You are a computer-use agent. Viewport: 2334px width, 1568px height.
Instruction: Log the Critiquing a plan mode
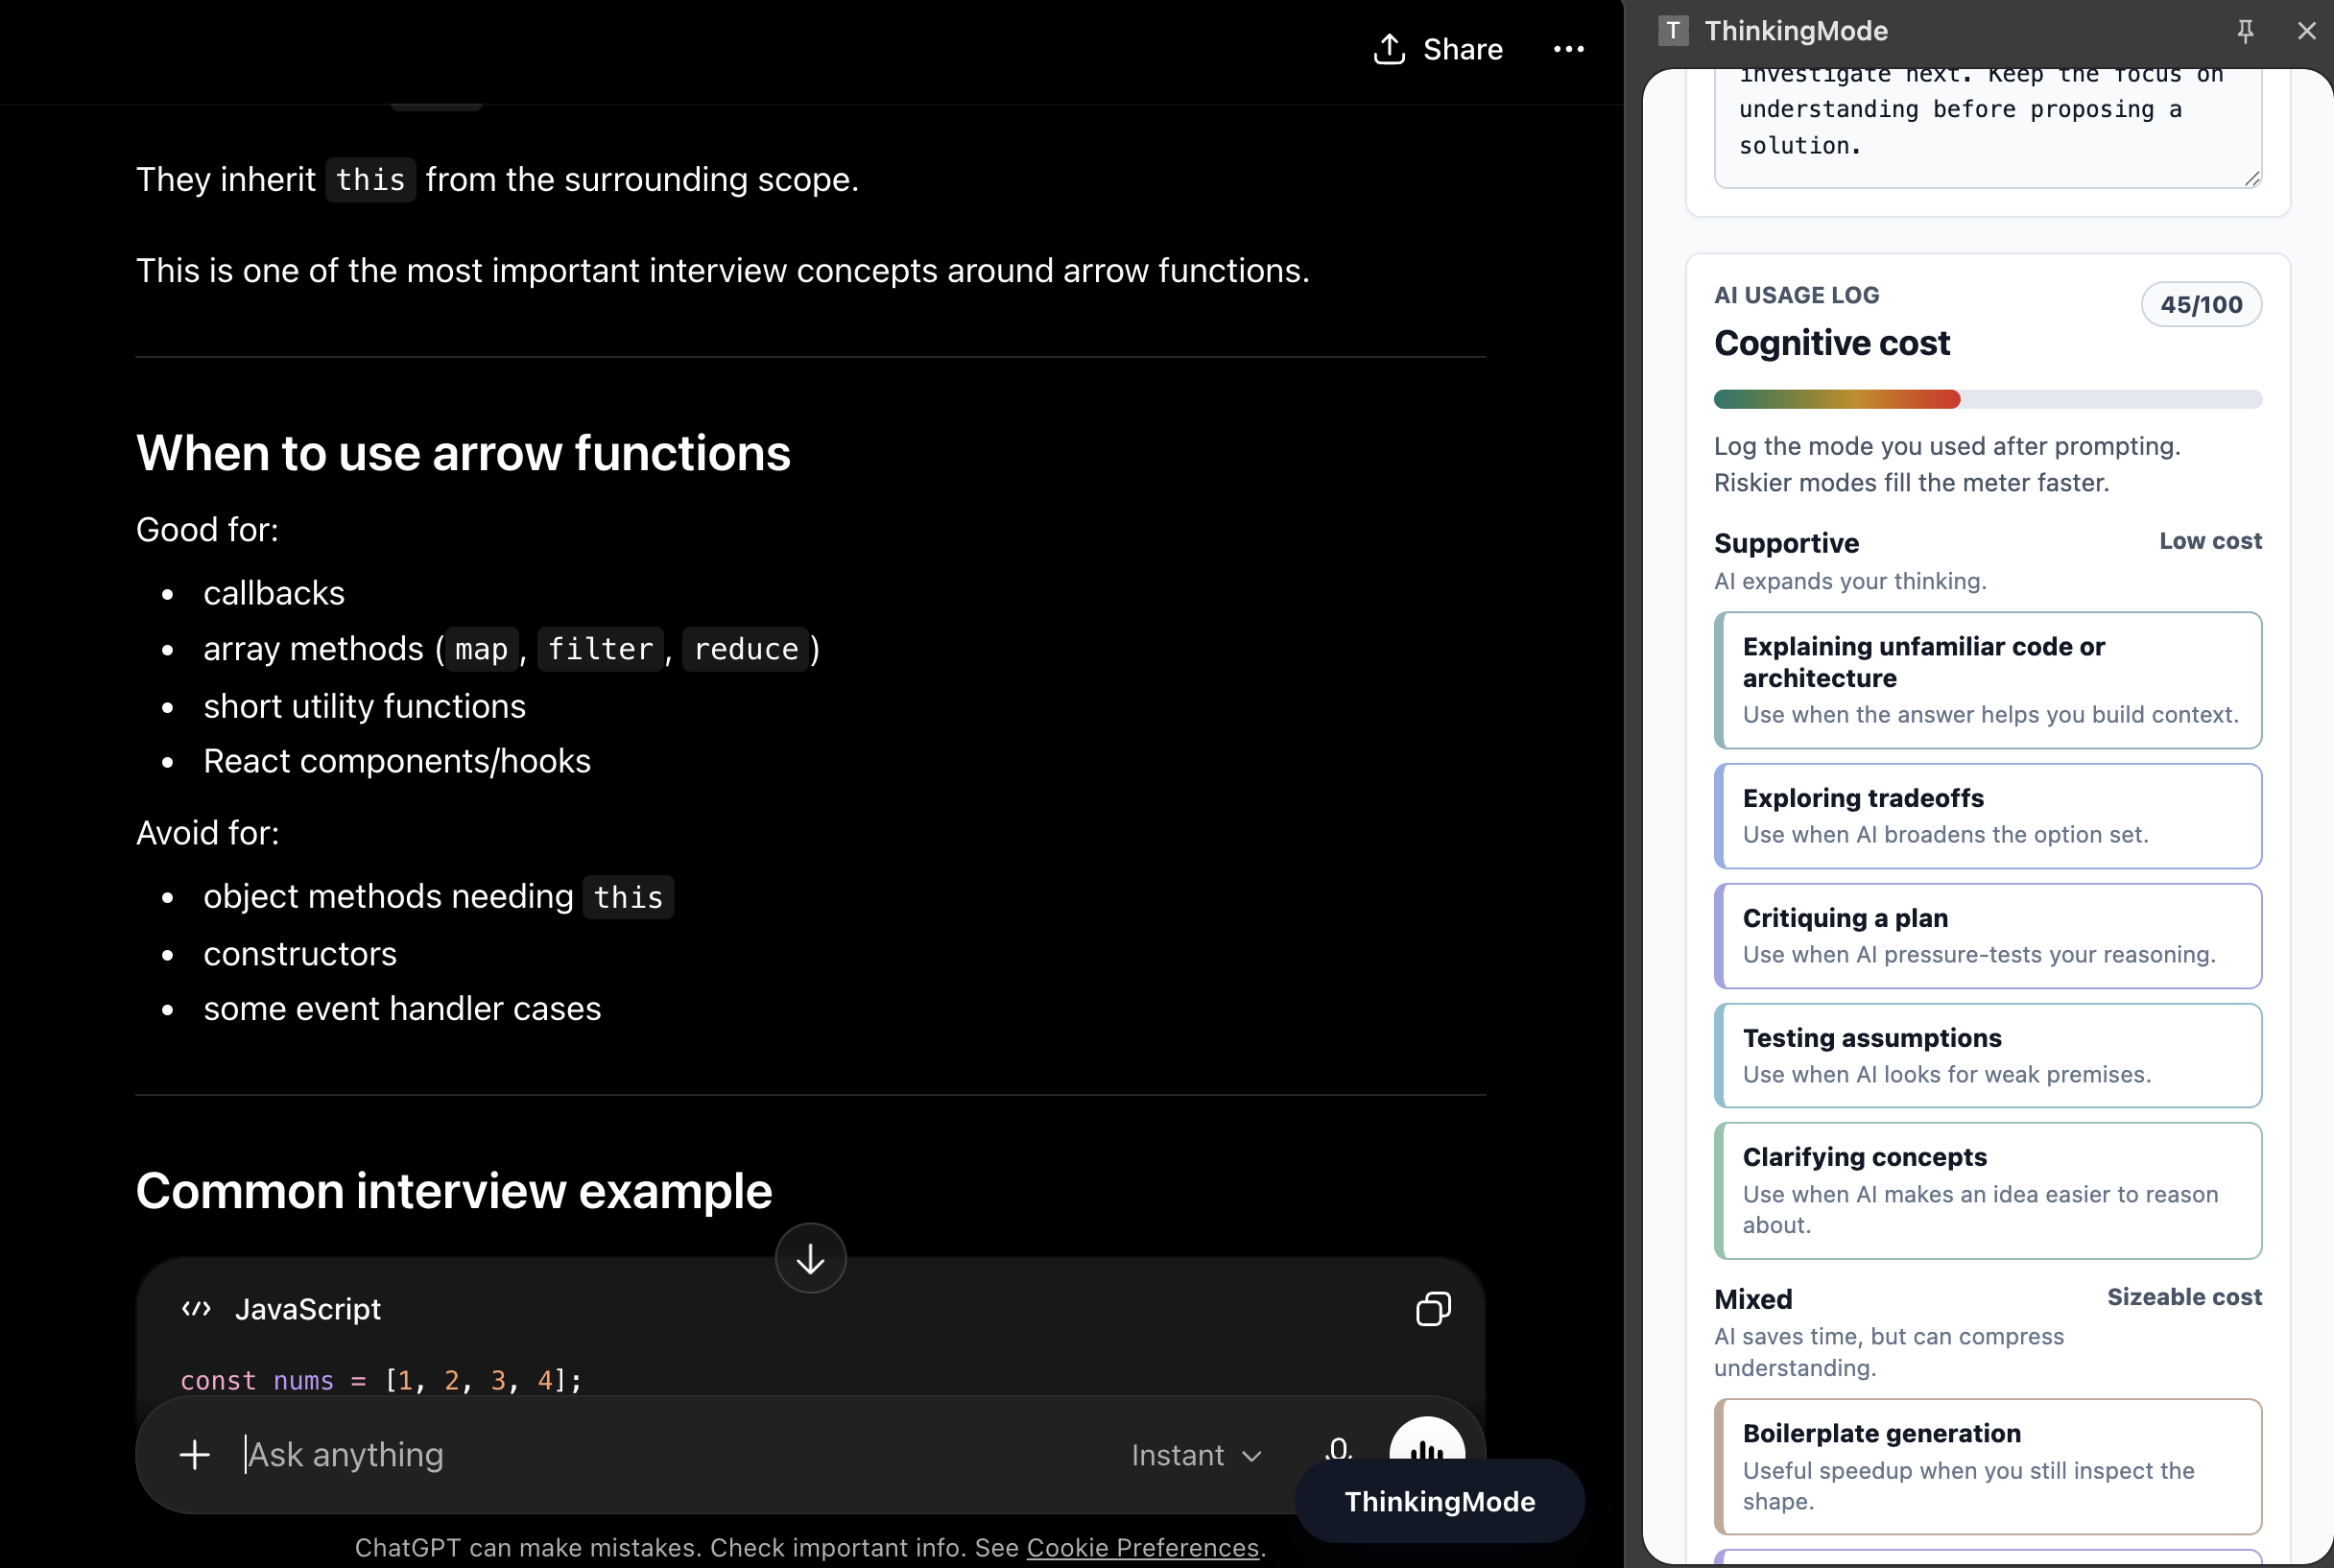click(1987, 936)
